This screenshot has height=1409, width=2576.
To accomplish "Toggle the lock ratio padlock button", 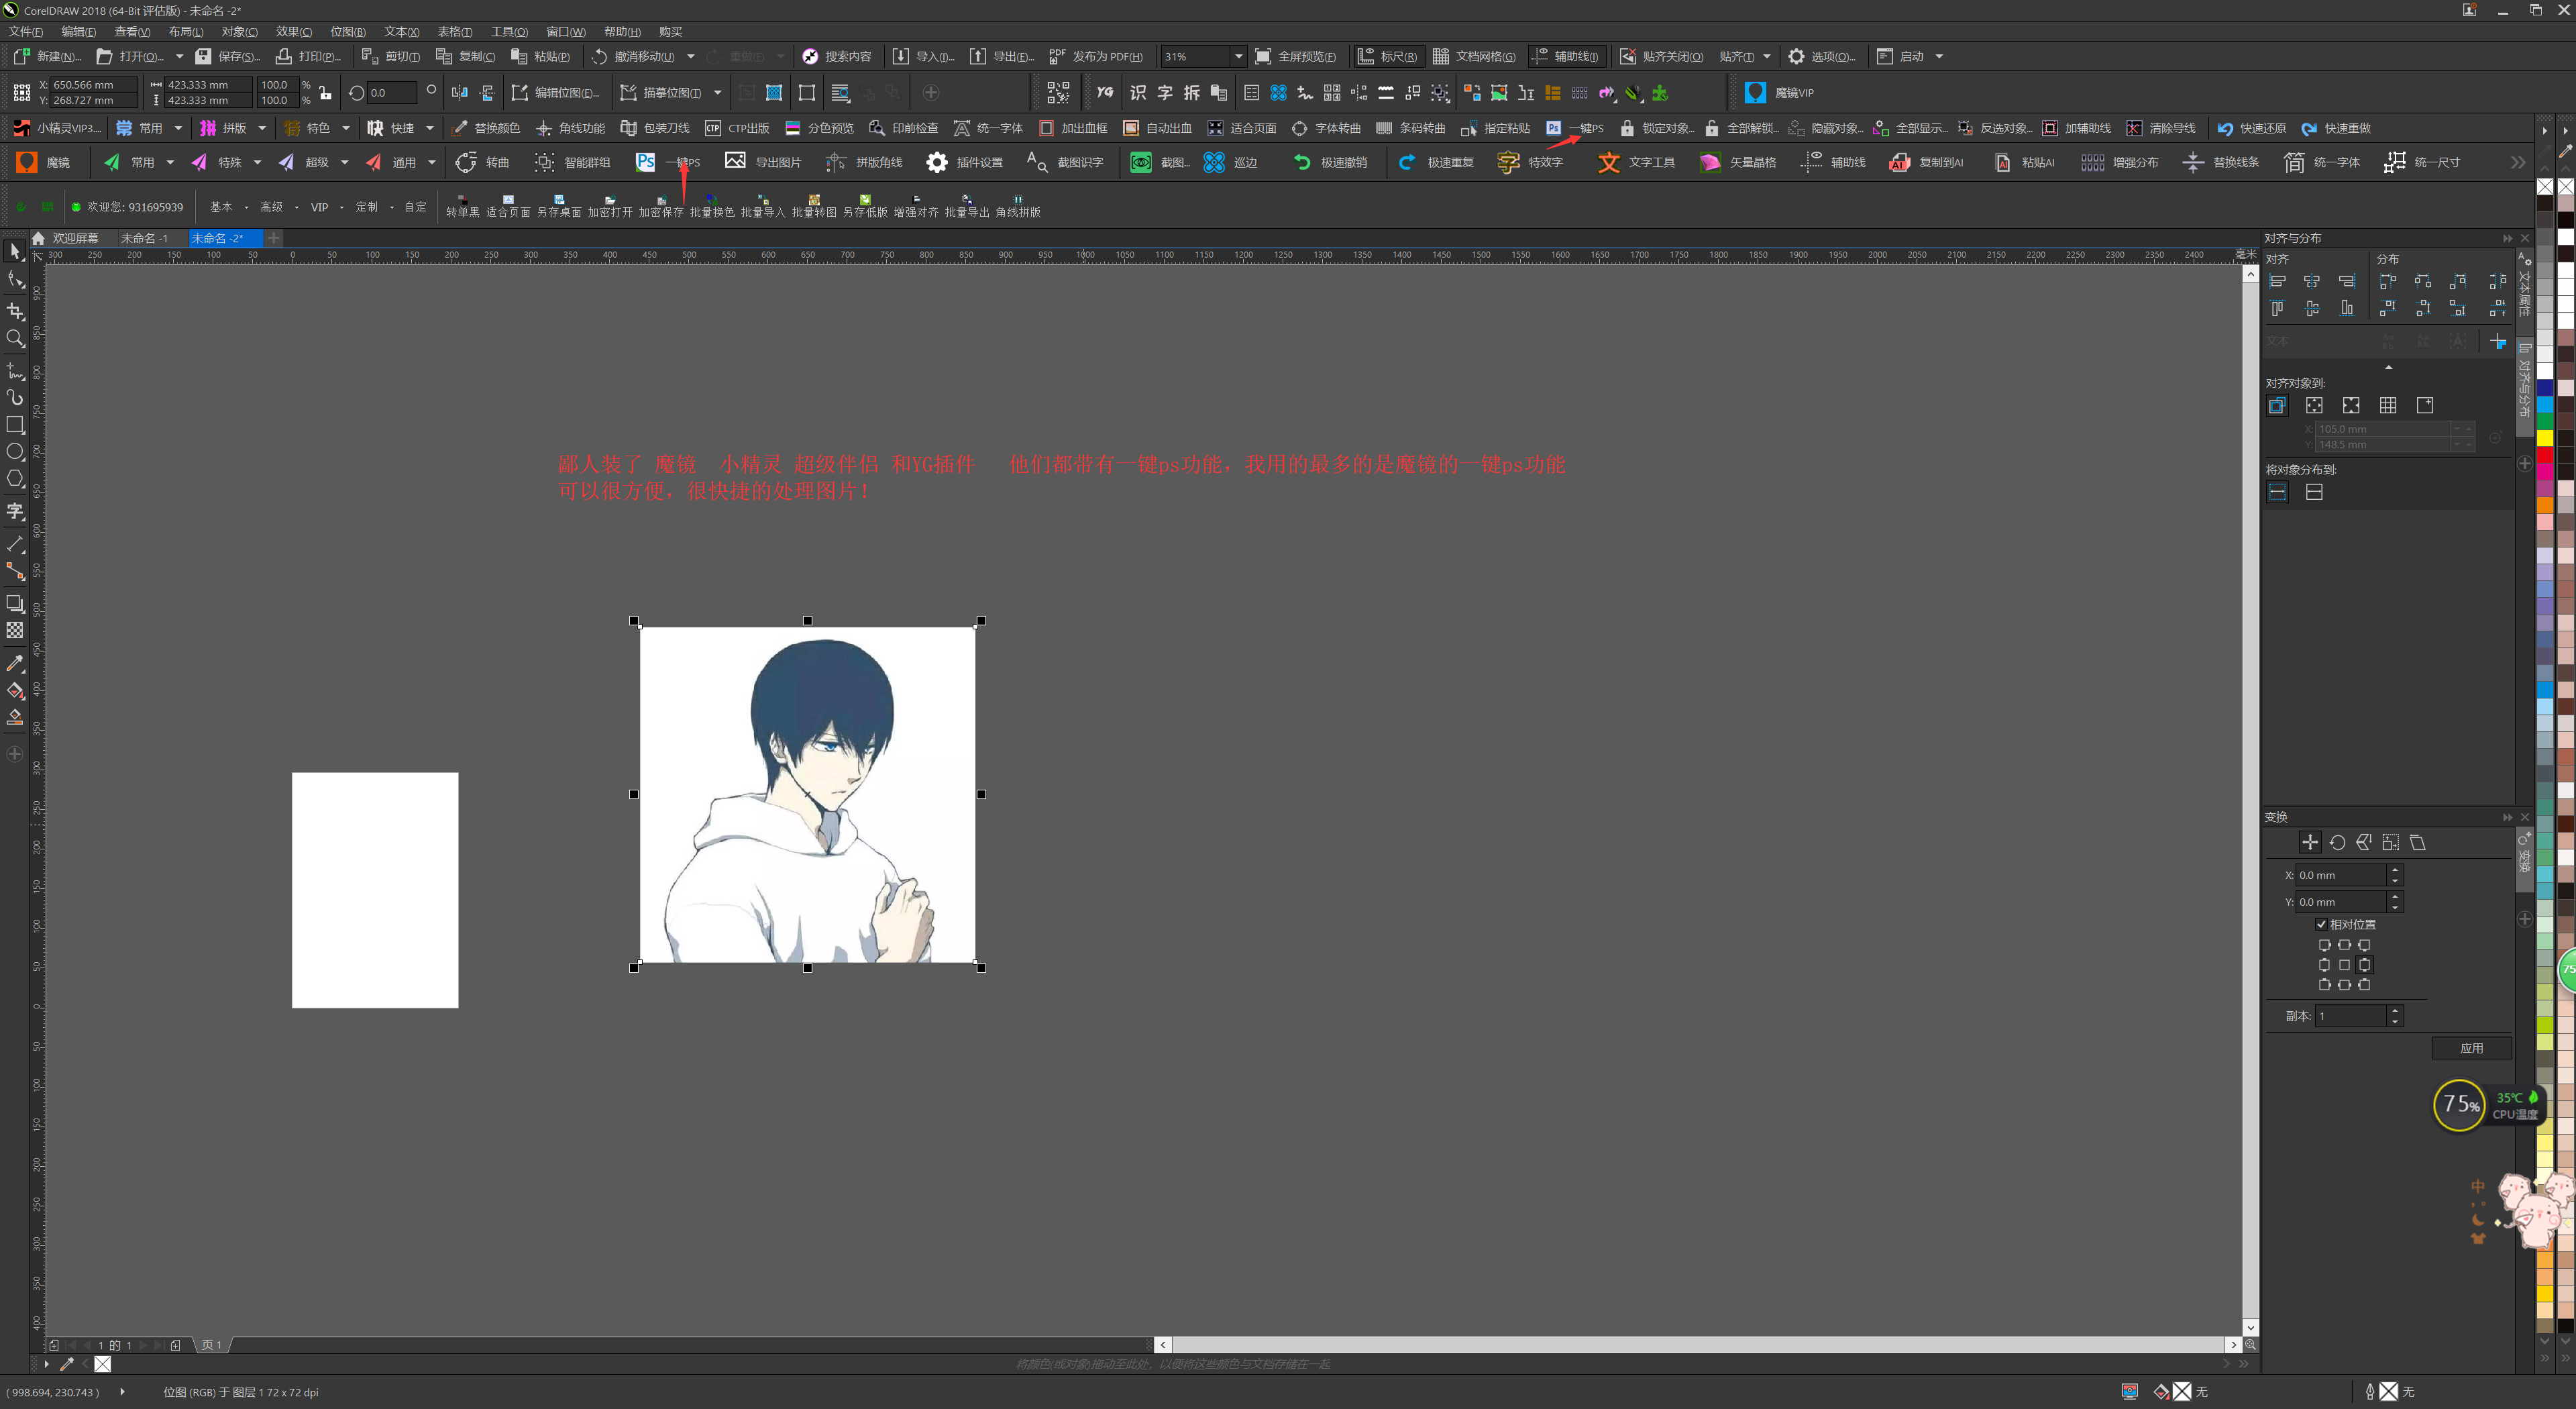I will [325, 93].
